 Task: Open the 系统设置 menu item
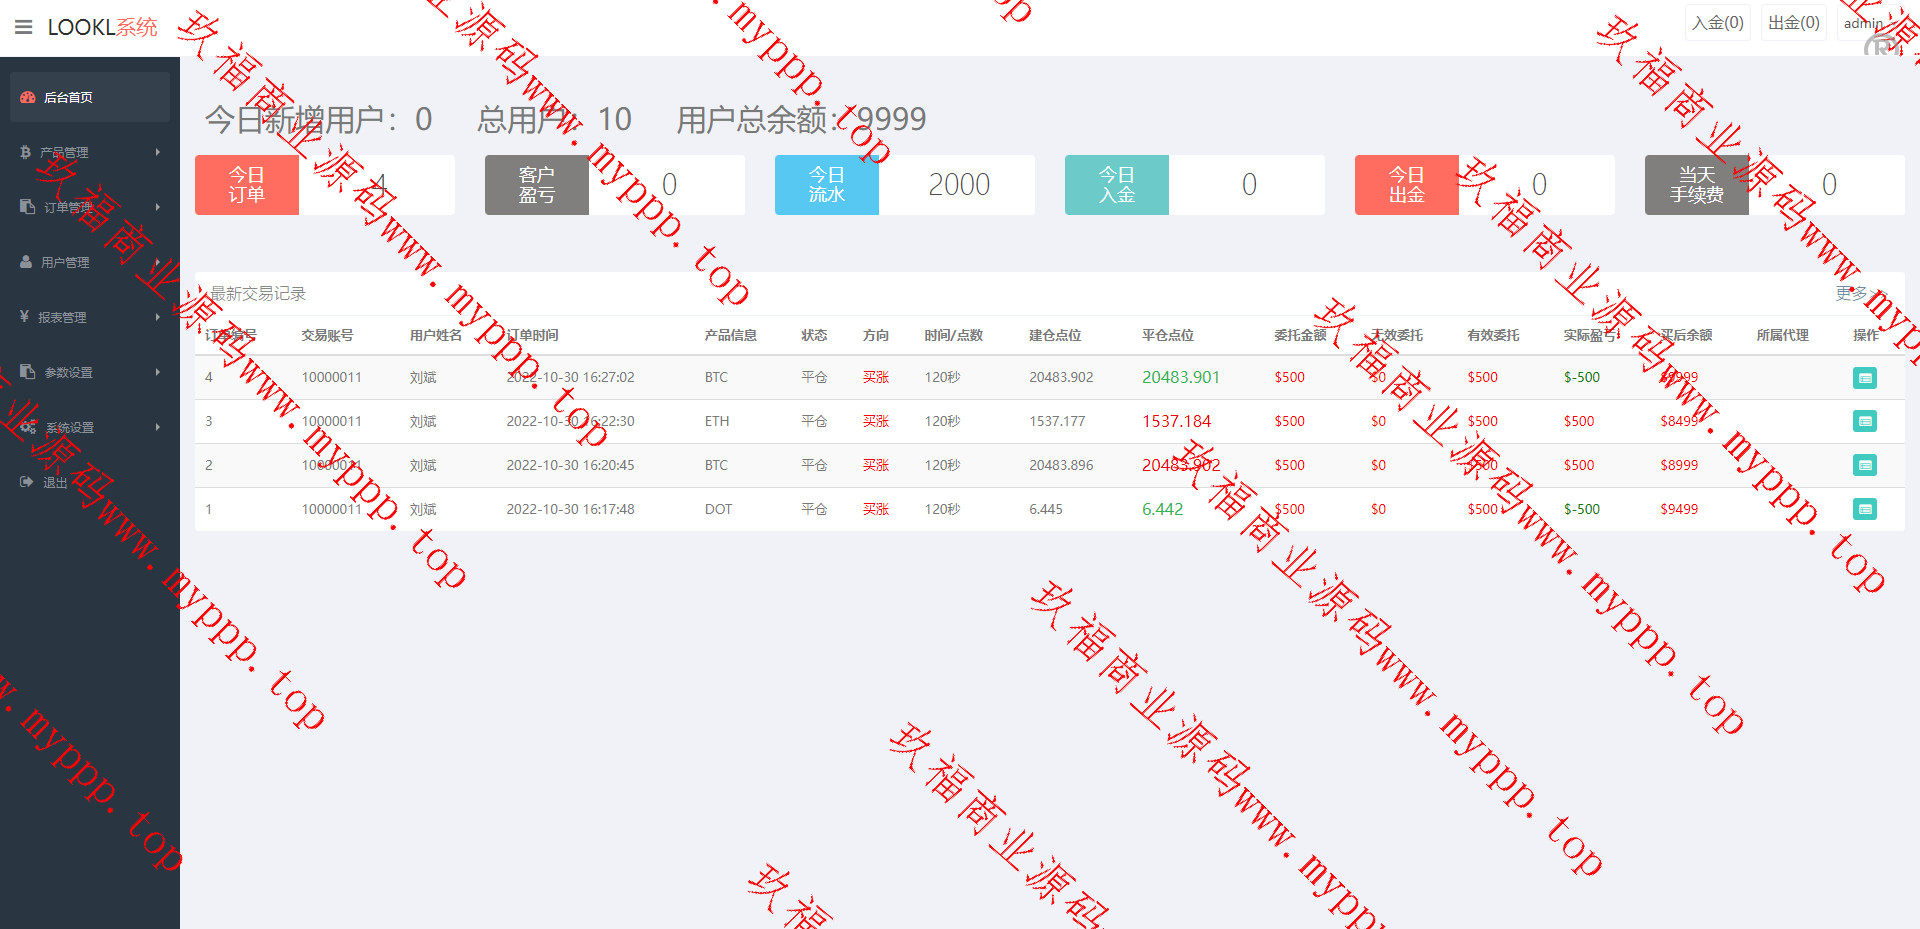[x=69, y=427]
